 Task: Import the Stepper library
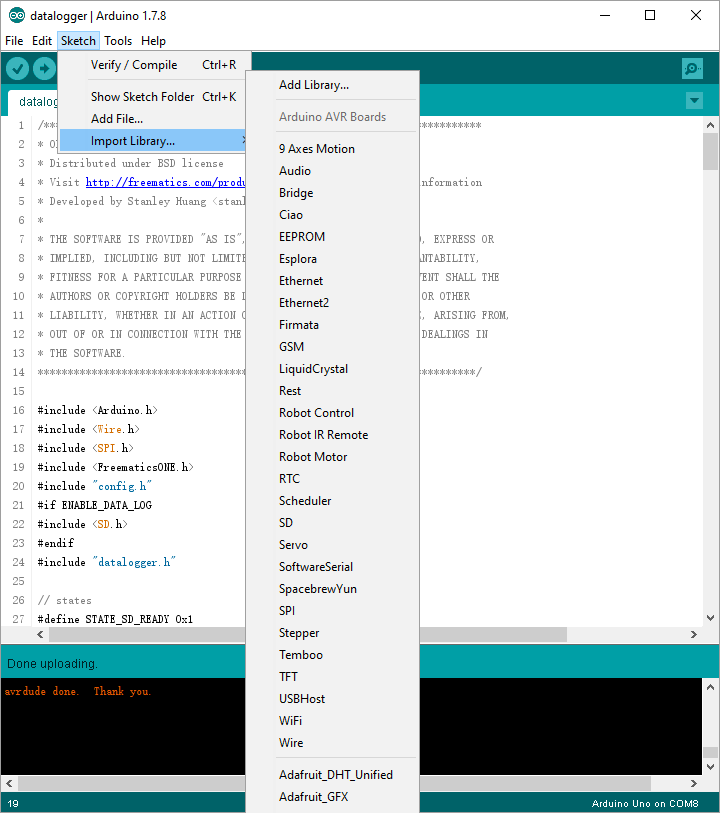[x=332, y=633]
